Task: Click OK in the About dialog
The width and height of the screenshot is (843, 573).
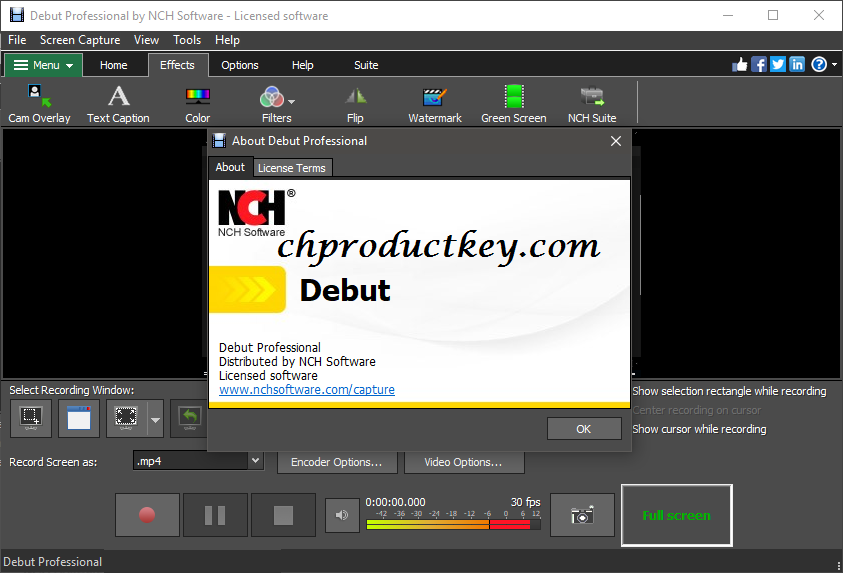Action: 584,429
